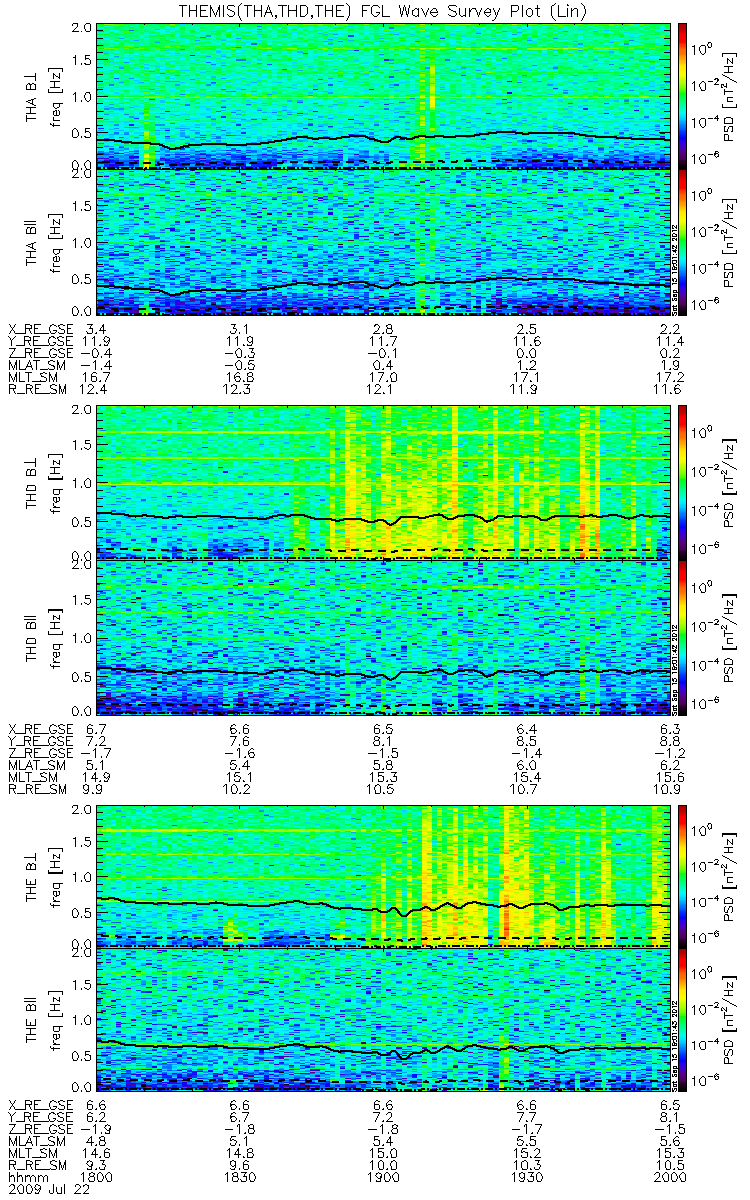Select the THA B-parallel spectrogram panel
This screenshot has height=1200, width=750.
[x=383, y=241]
